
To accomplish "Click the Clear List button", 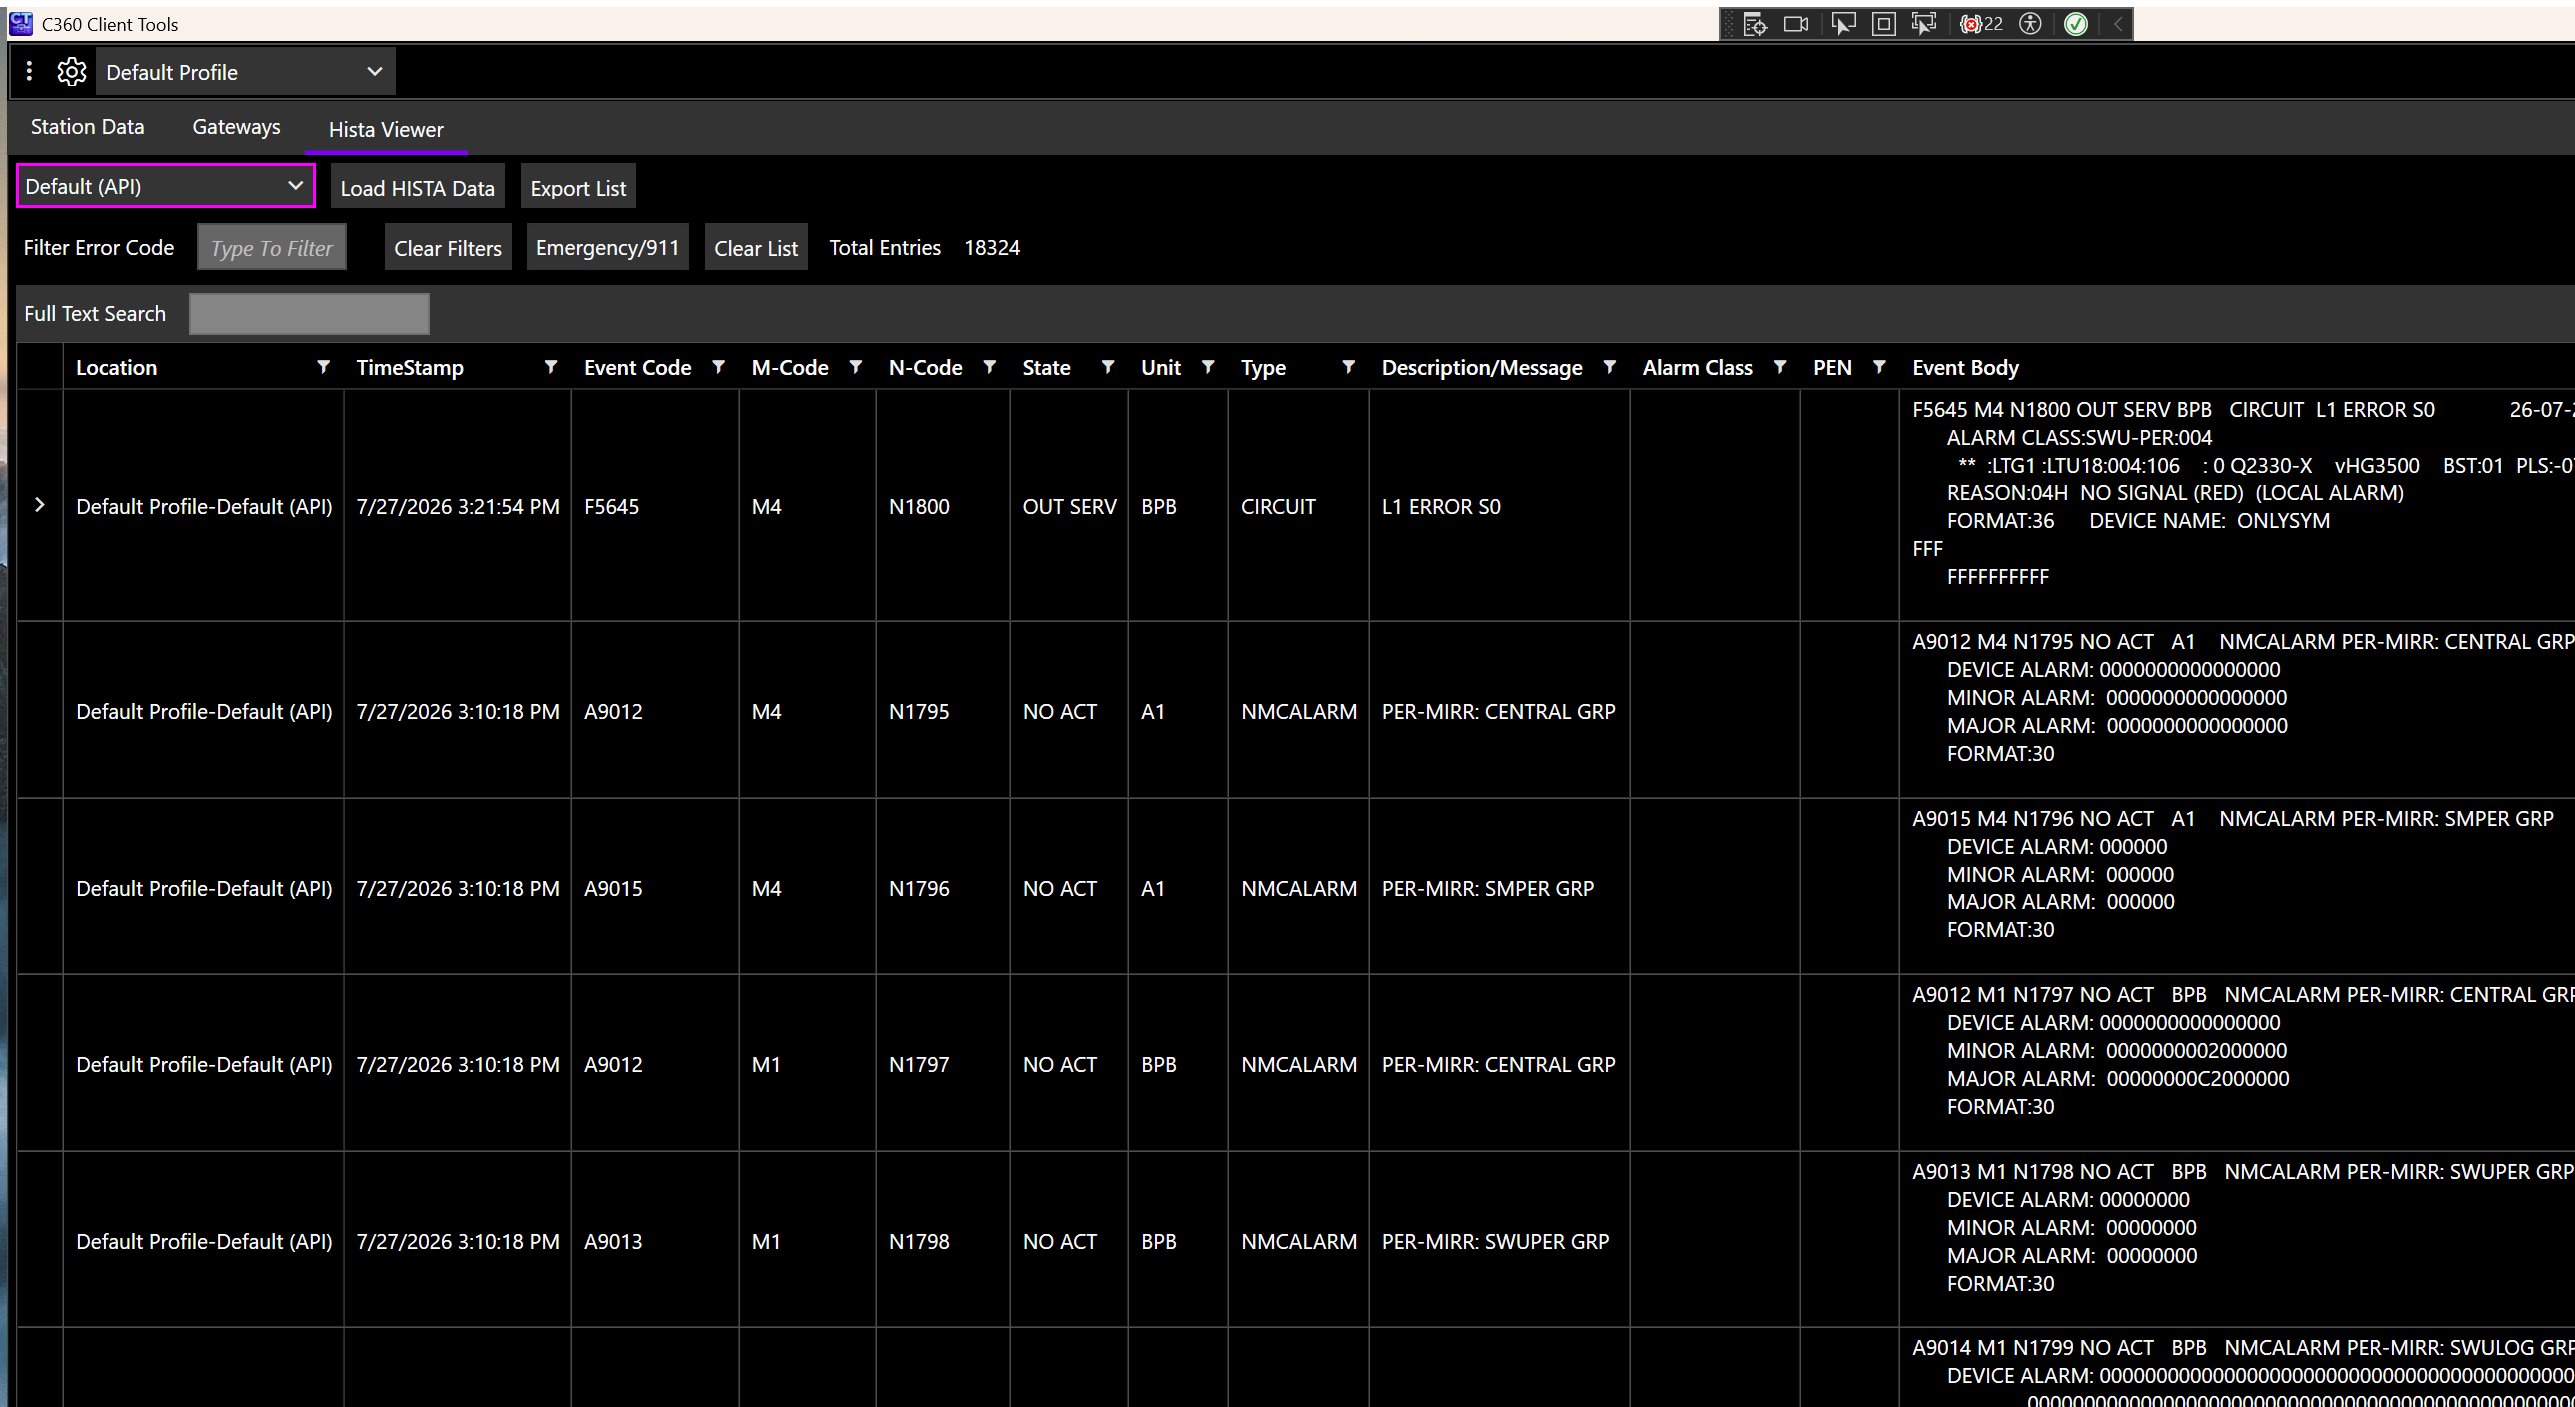I will 756,248.
